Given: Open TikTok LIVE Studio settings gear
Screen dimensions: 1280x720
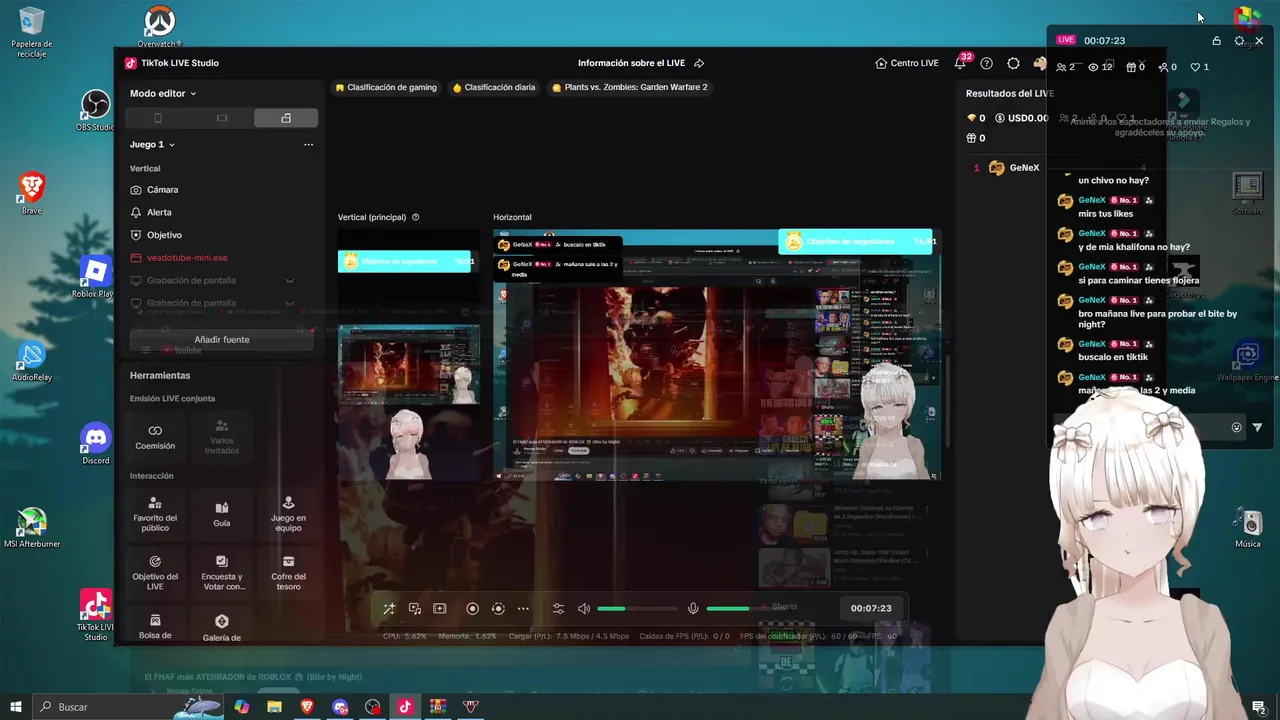Looking at the screenshot, I should tap(1013, 63).
